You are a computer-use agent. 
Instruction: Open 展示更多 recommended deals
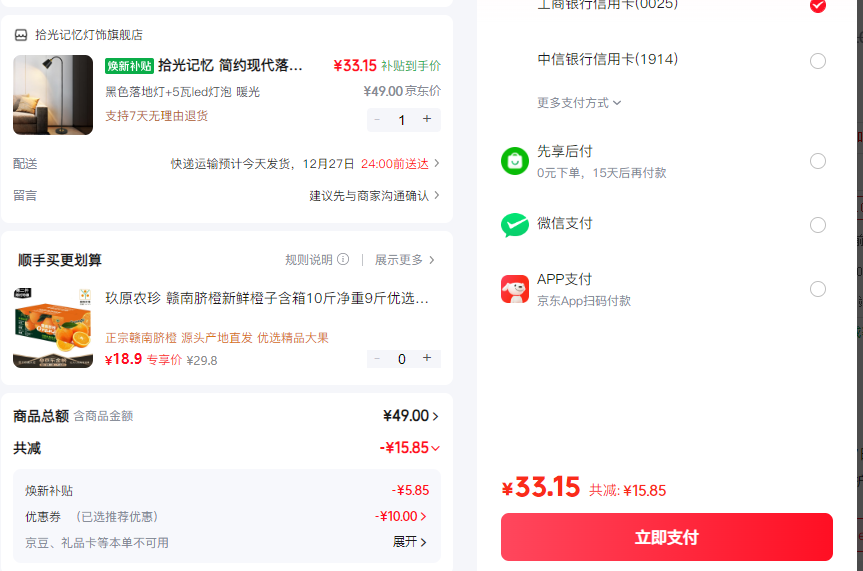click(405, 259)
